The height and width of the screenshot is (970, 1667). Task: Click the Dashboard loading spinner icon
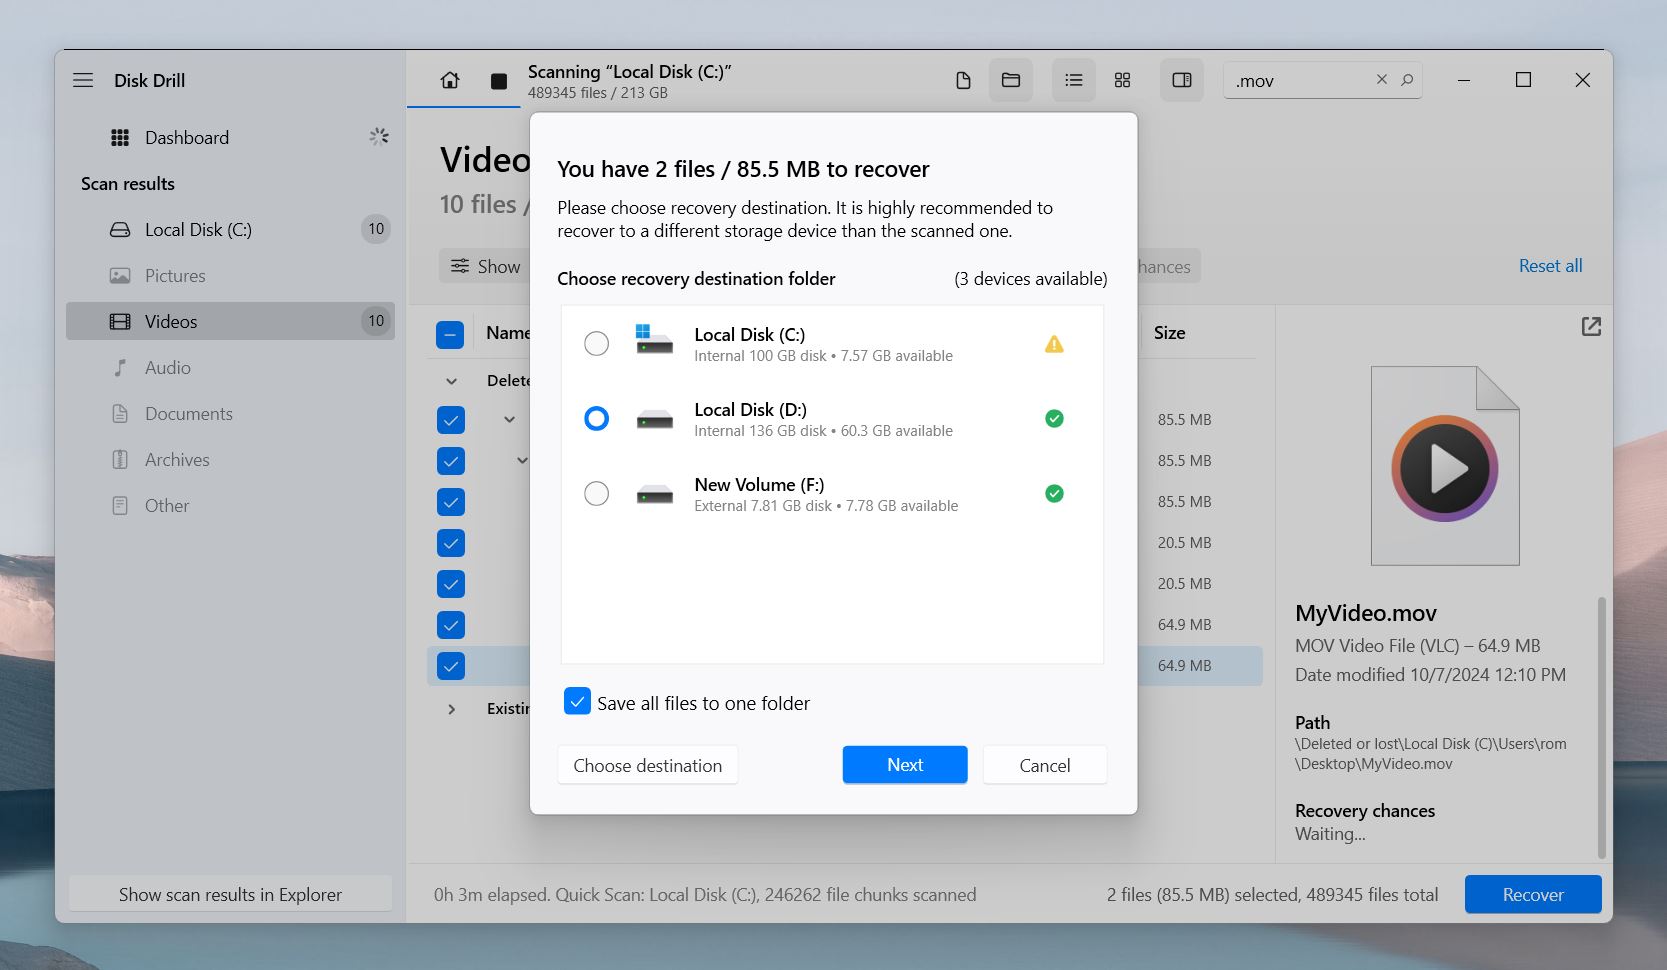tap(378, 137)
